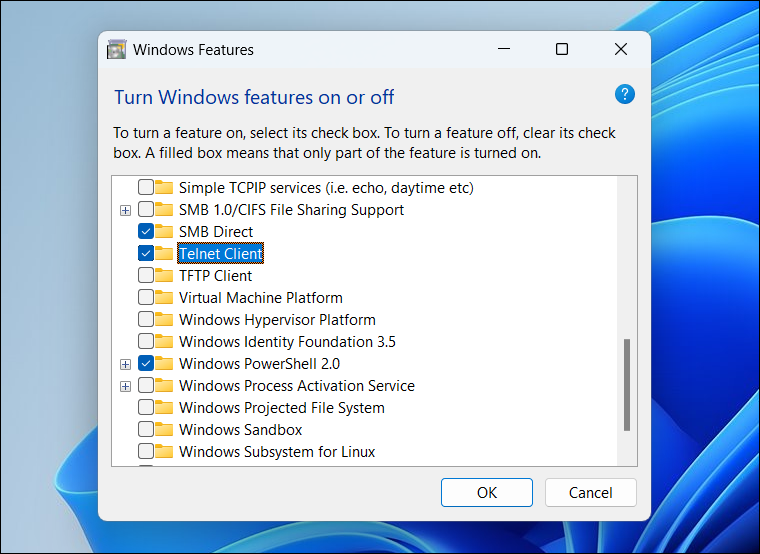Select the 'Telnet Client' label

point(221,253)
